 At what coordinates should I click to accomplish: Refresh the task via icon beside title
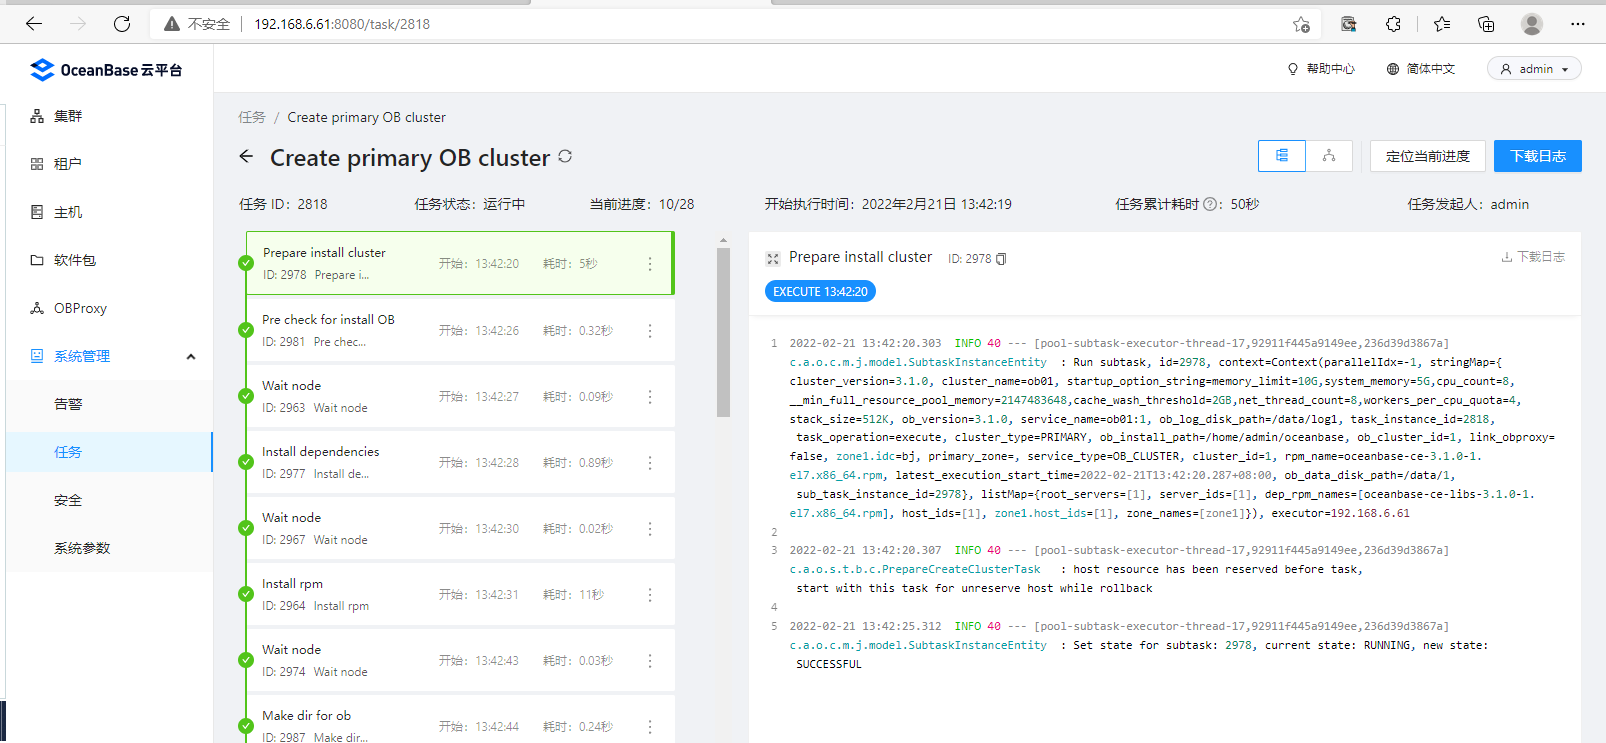coord(565,156)
